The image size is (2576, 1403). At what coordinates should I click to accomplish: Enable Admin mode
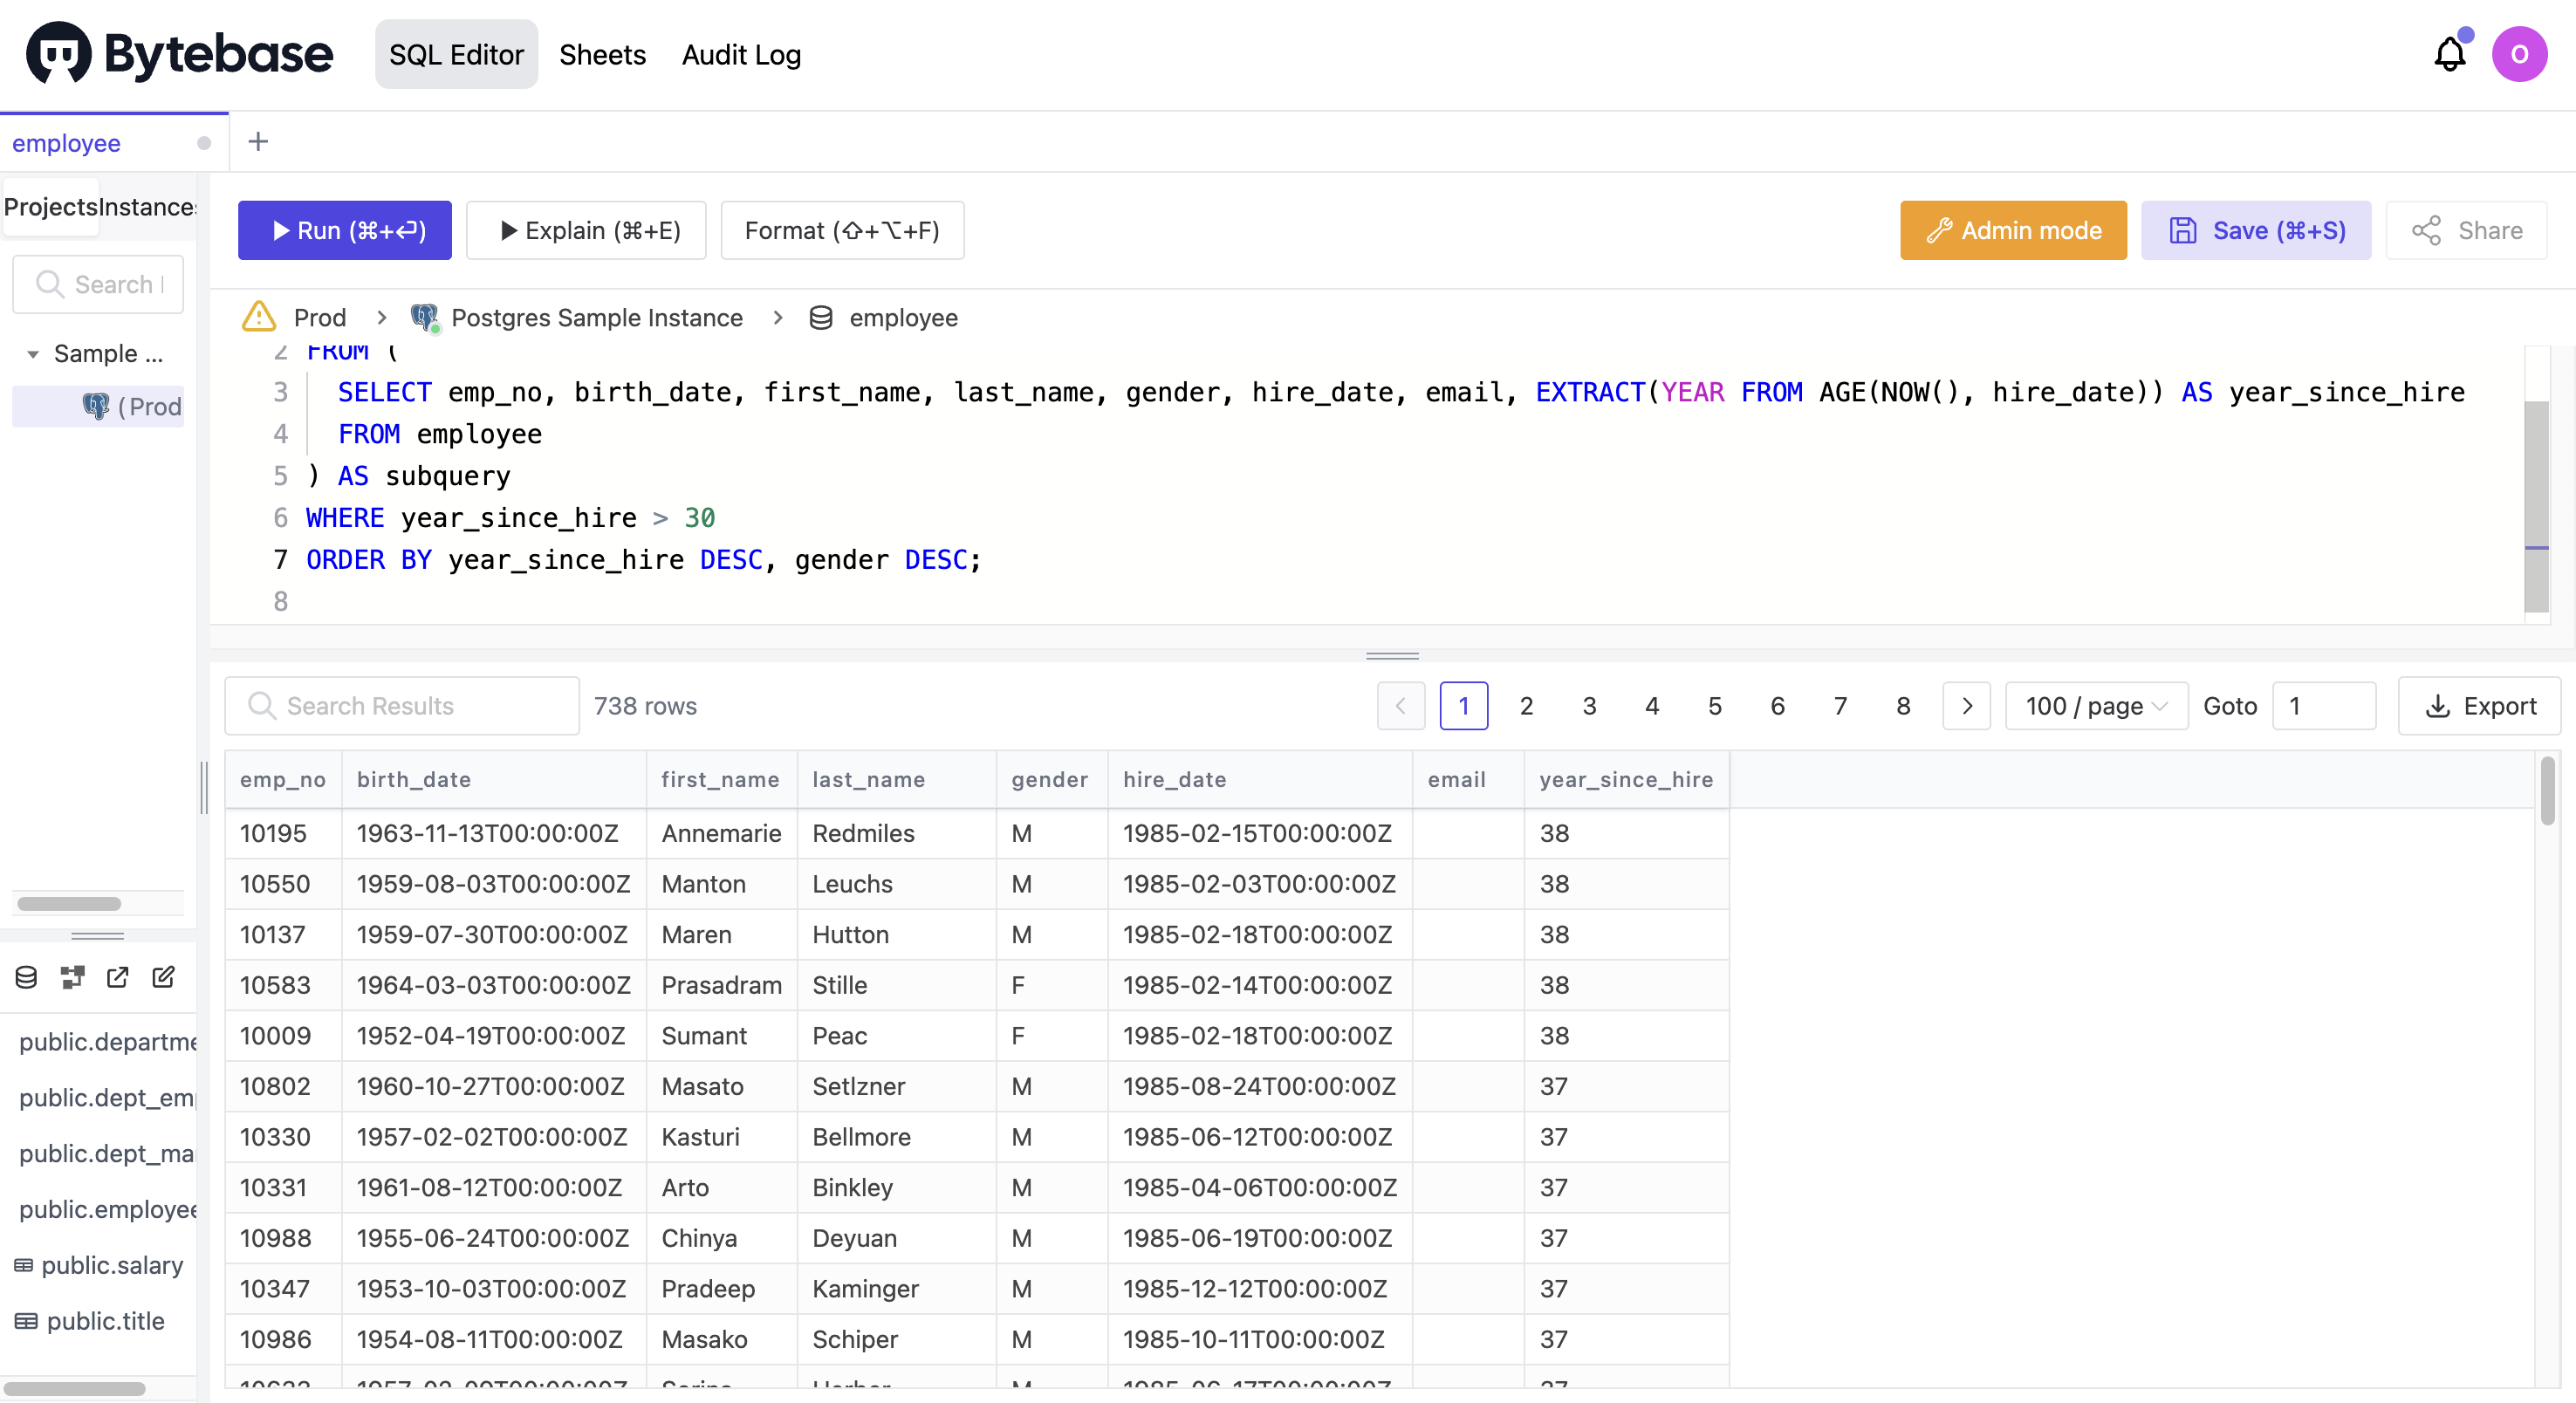[2012, 230]
